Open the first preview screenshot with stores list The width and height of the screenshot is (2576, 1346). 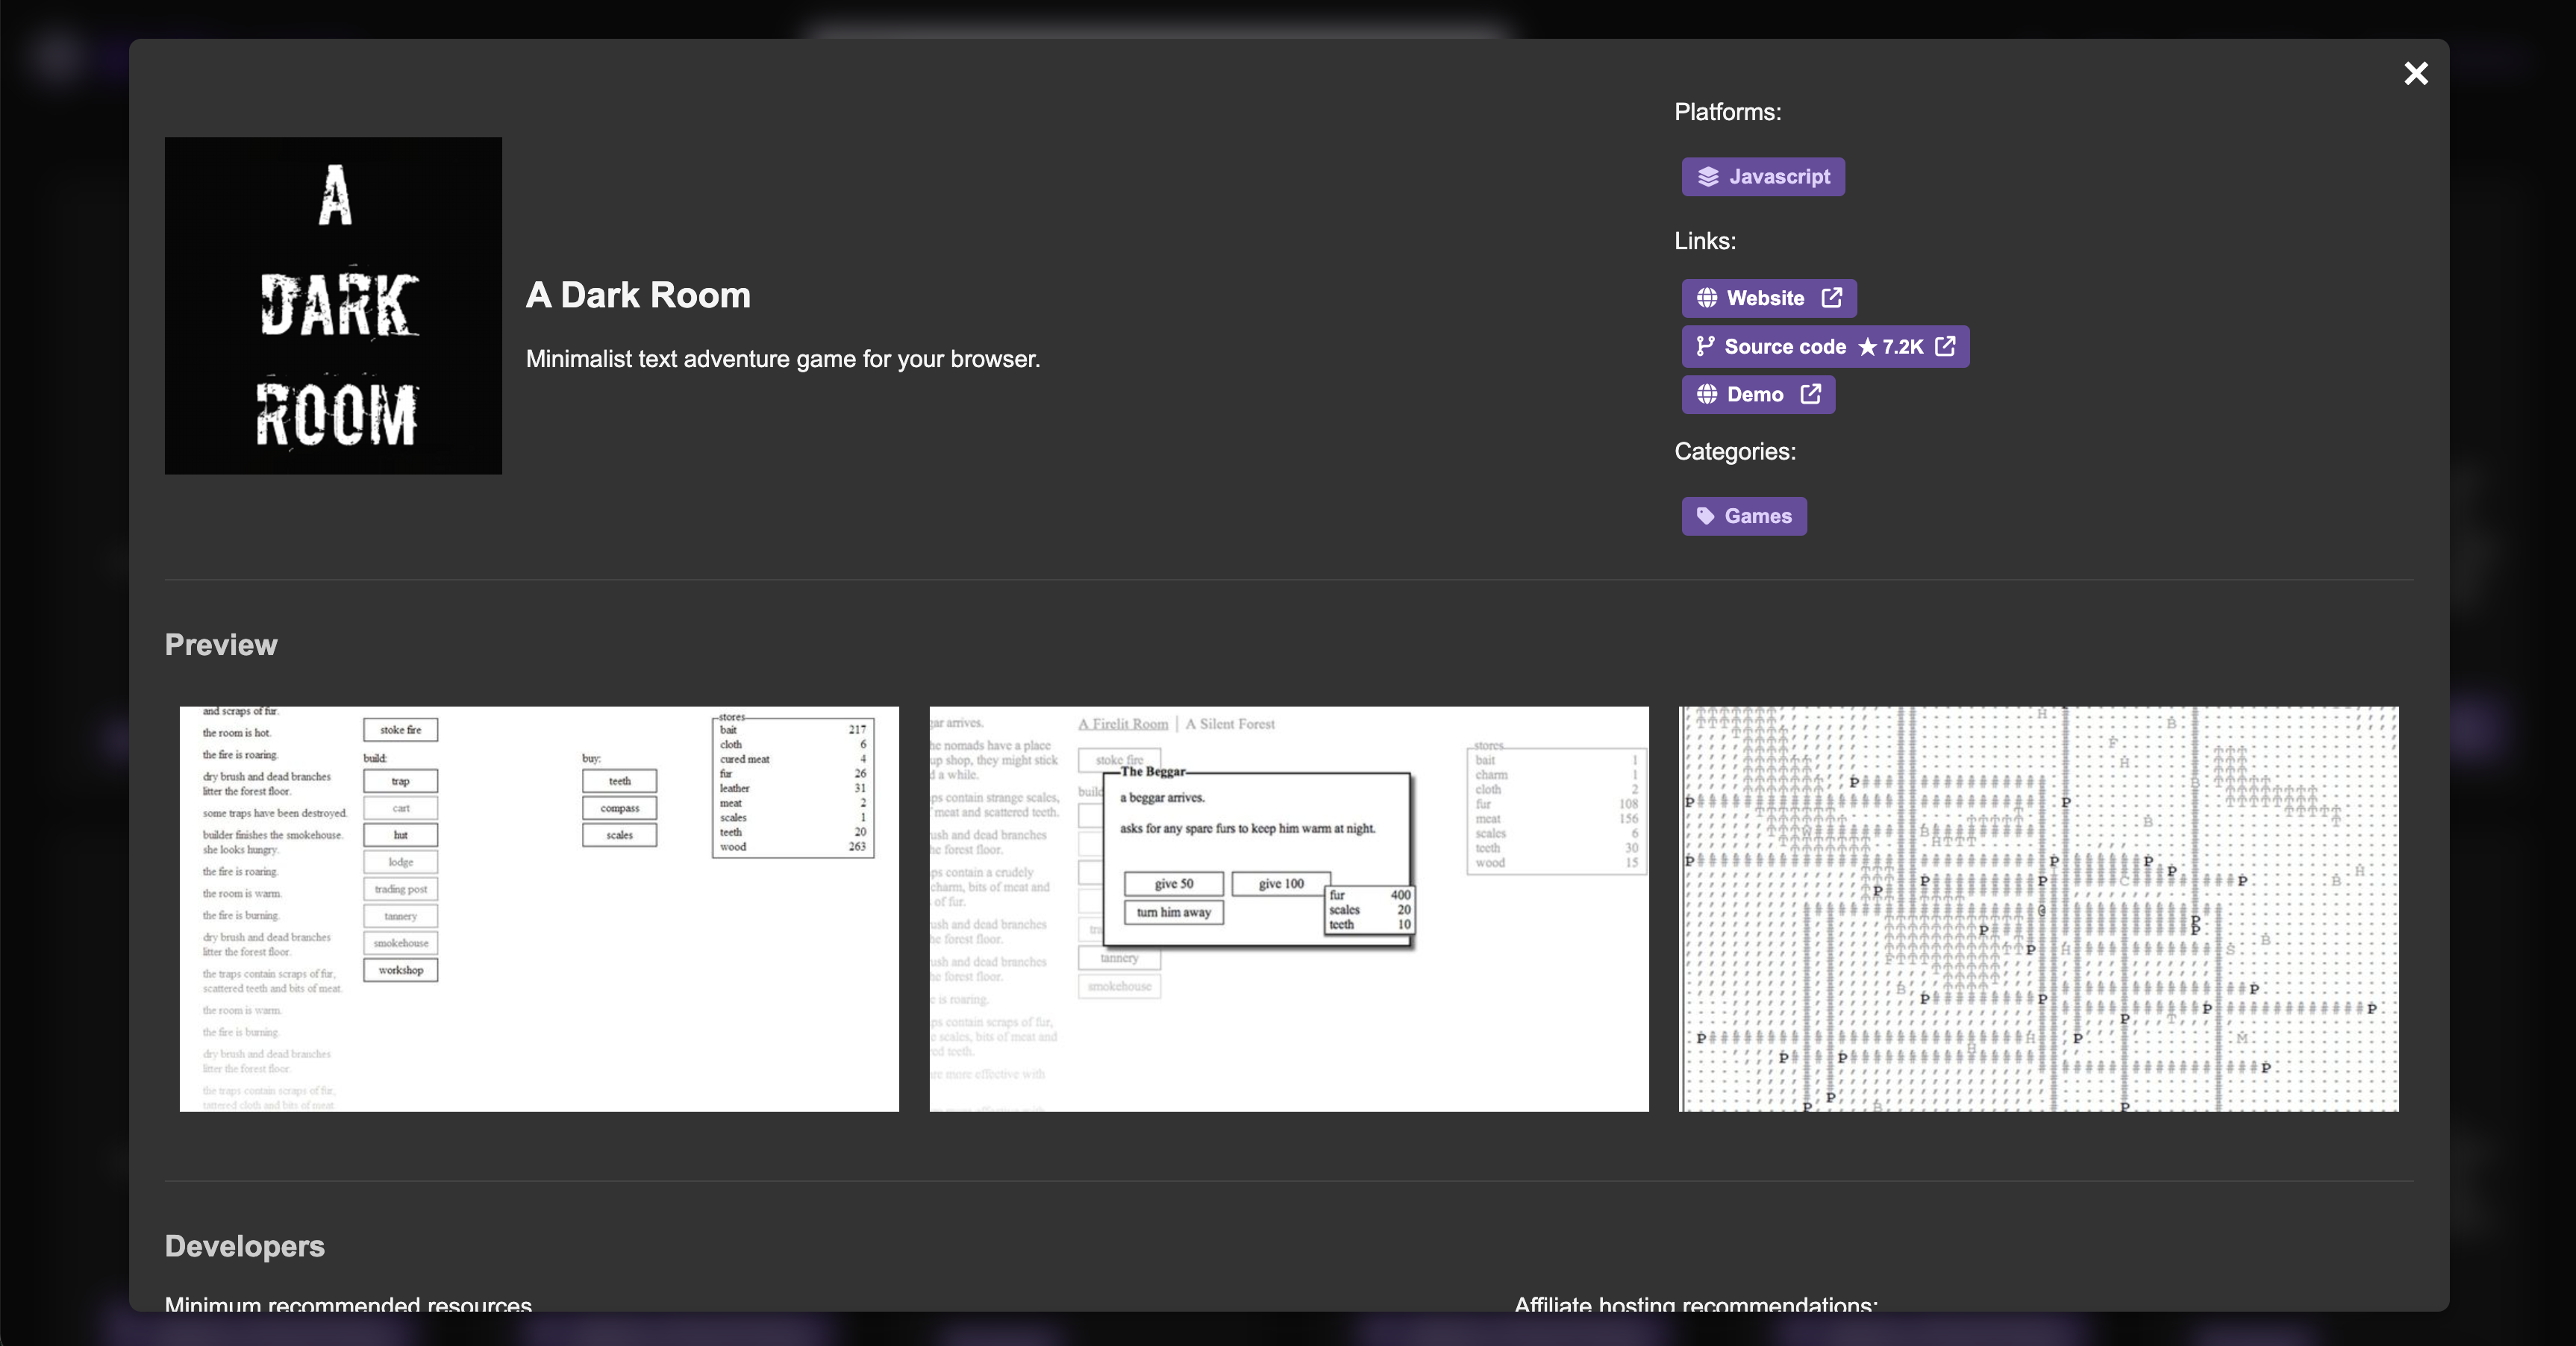pyautogui.click(x=539, y=909)
